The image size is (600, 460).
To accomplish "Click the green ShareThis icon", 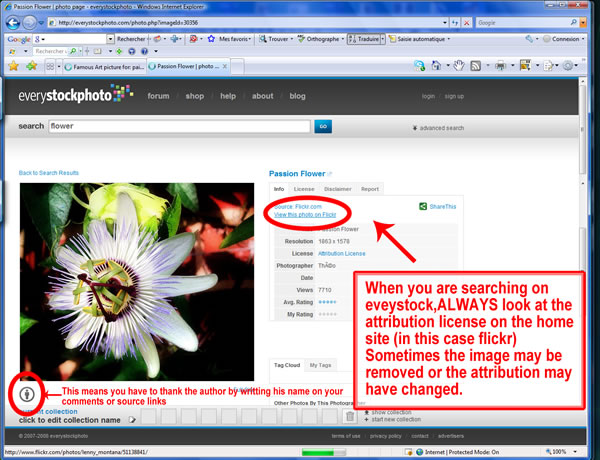I will (x=423, y=207).
